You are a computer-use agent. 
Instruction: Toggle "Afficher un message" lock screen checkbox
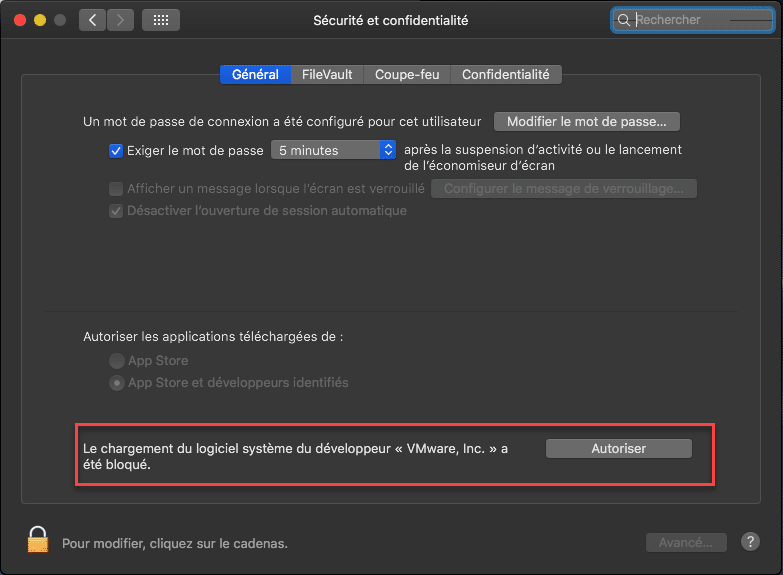[116, 189]
